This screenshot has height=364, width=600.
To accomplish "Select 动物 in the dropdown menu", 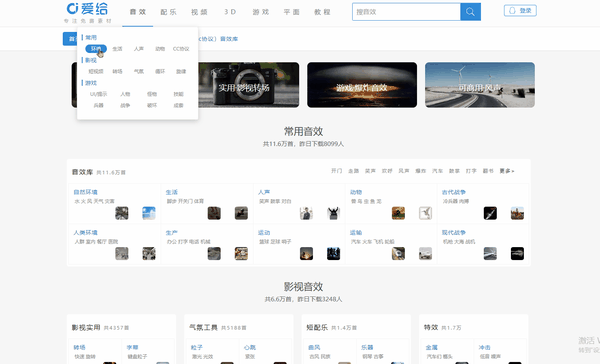I will 160,49.
